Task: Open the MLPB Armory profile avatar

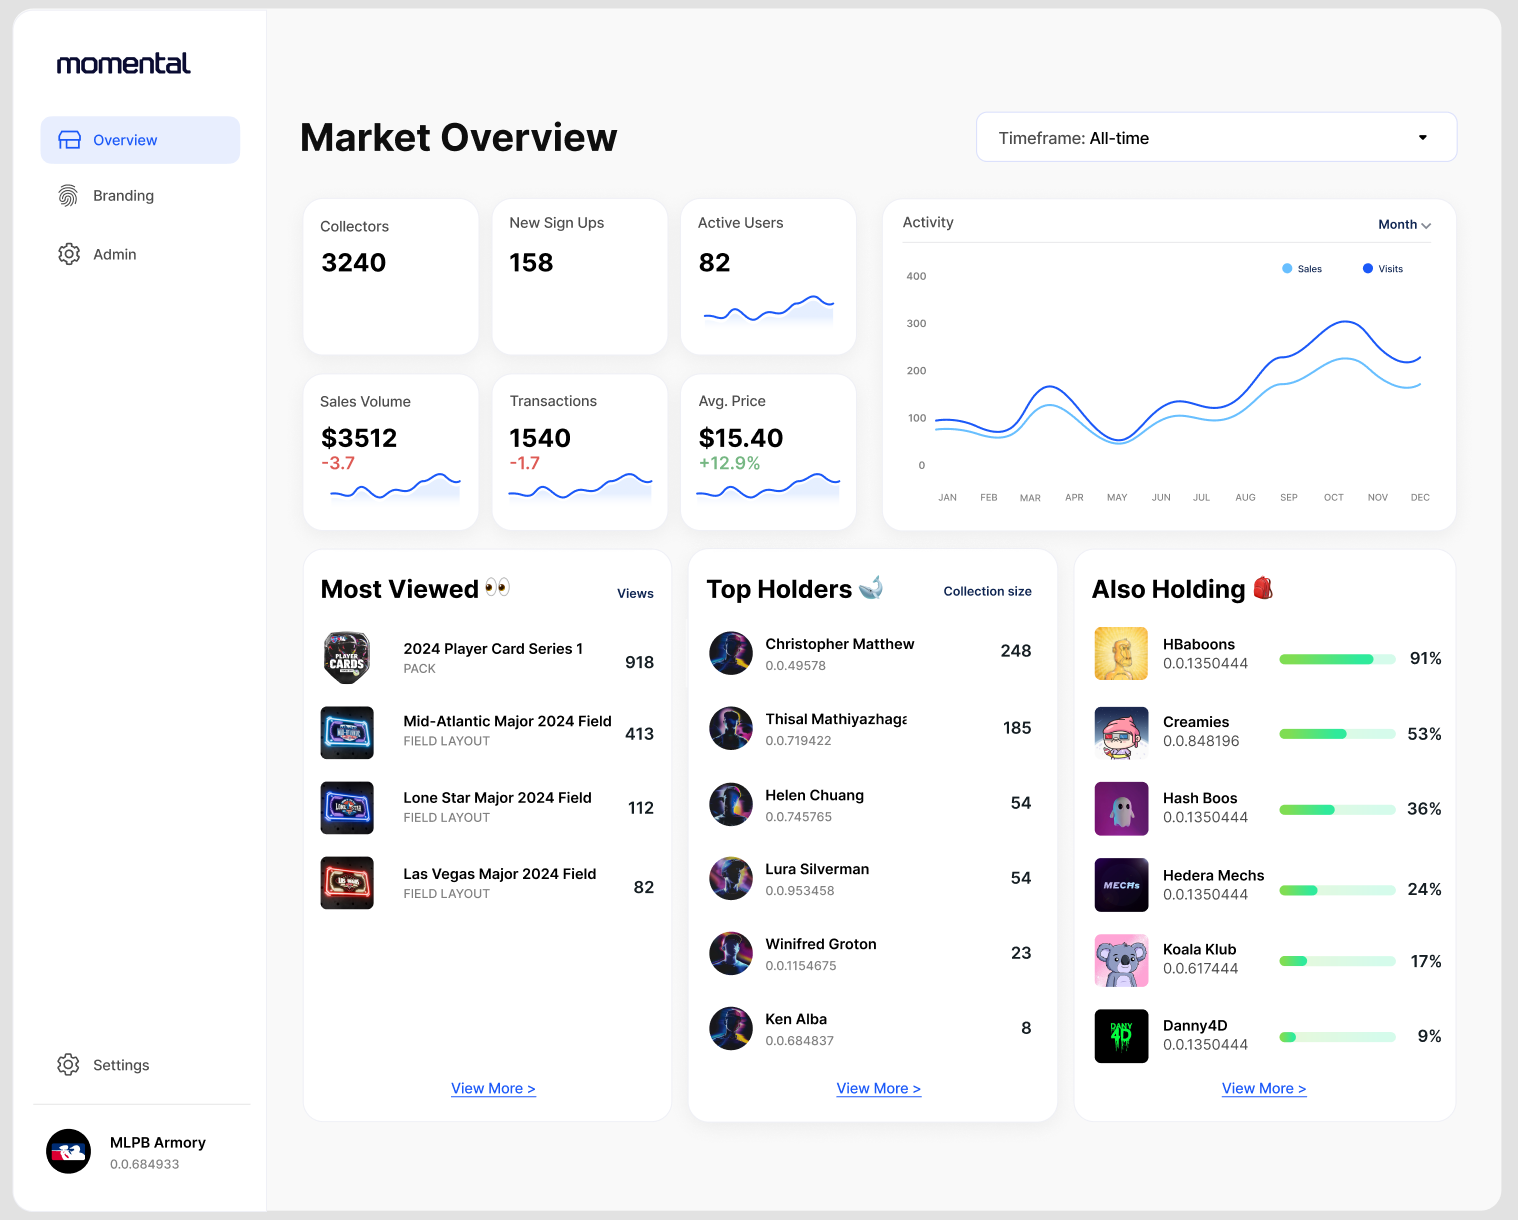Action: [69, 1152]
